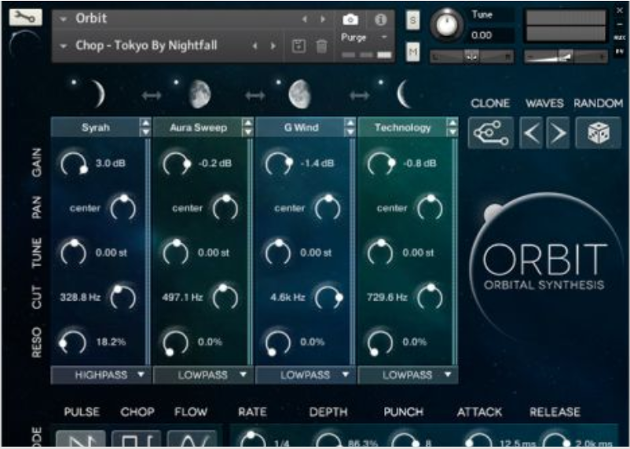Open the HIGHPASS filter type dropdown

(x=101, y=375)
